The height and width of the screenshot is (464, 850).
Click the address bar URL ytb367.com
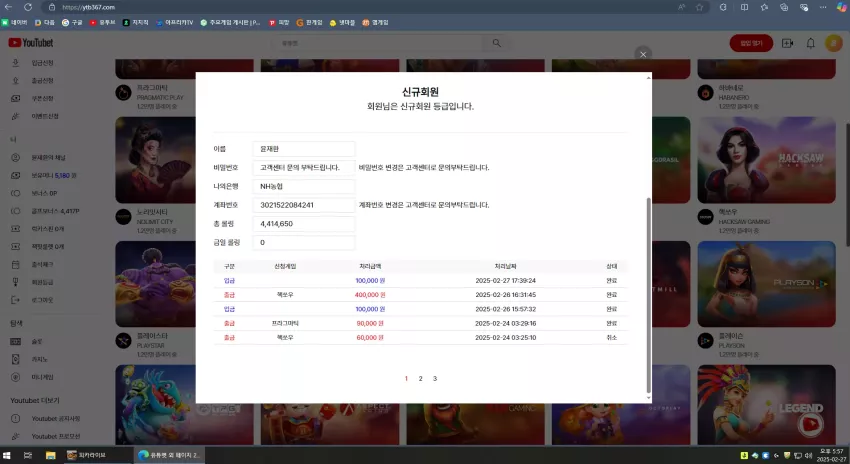[88, 7]
